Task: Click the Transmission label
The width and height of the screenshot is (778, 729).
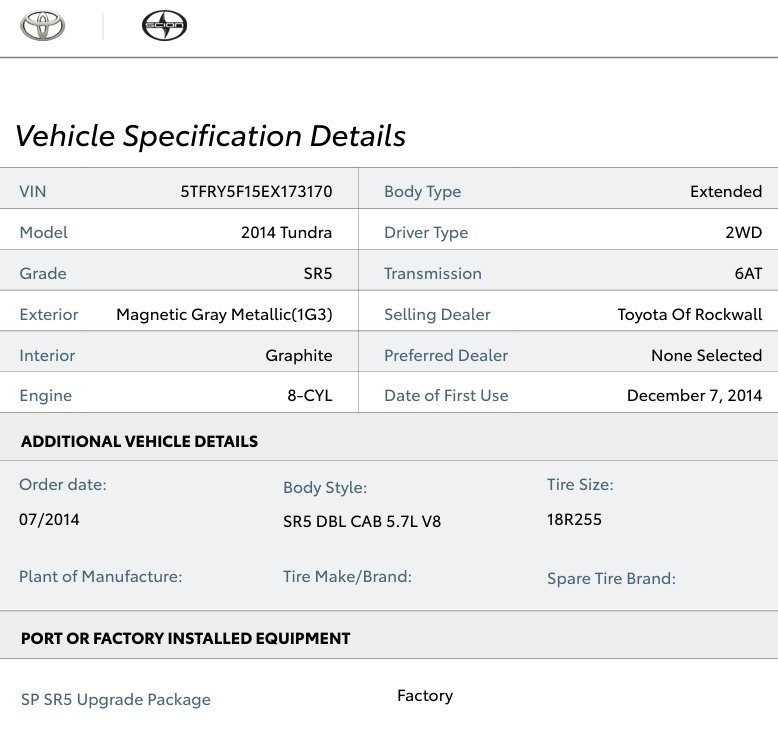Action: (433, 273)
